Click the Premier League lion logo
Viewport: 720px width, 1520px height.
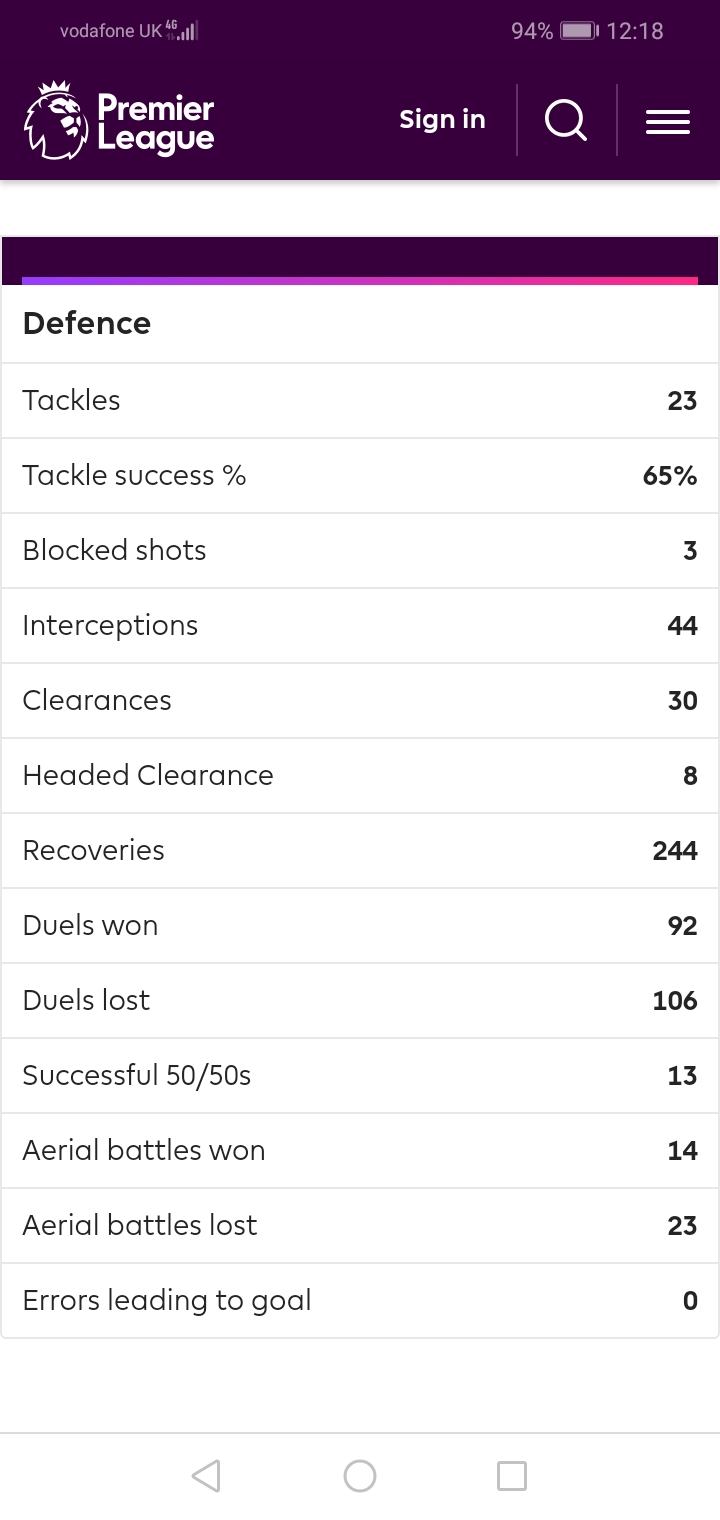(56, 122)
